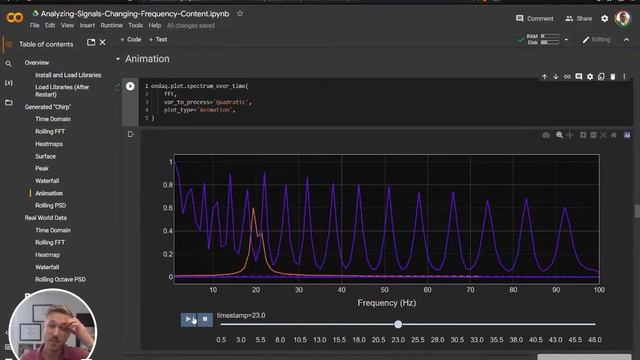Go to Overview in contents
Image resolution: width=640 pixels, height=360 pixels.
tap(37, 63)
